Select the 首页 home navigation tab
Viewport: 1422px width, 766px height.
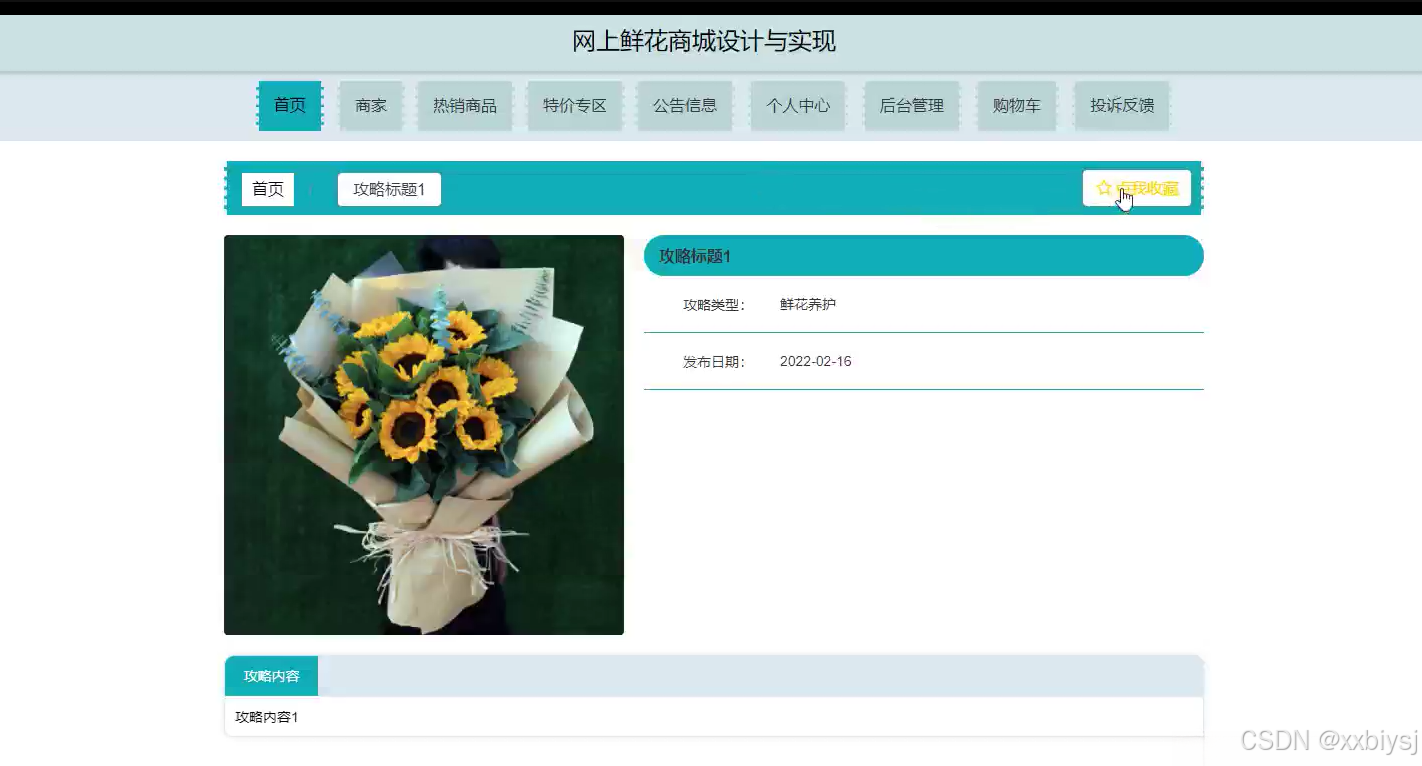click(x=289, y=105)
